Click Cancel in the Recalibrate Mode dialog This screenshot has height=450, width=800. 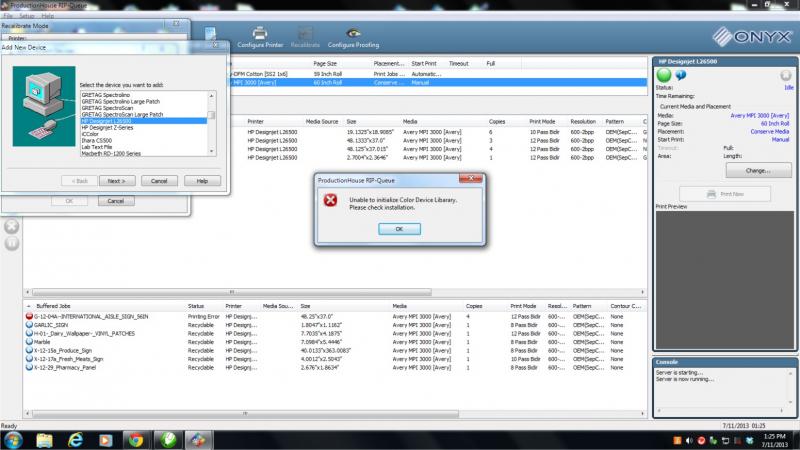pyautogui.click(x=116, y=201)
